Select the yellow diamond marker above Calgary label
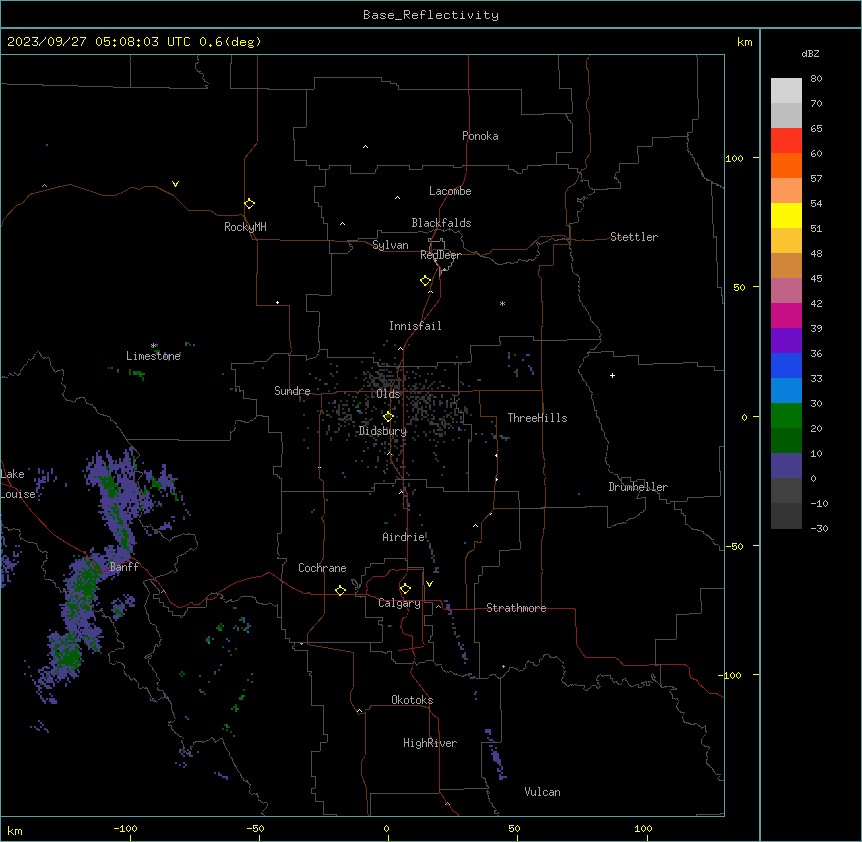Image resolution: width=862 pixels, height=842 pixels. (405, 589)
